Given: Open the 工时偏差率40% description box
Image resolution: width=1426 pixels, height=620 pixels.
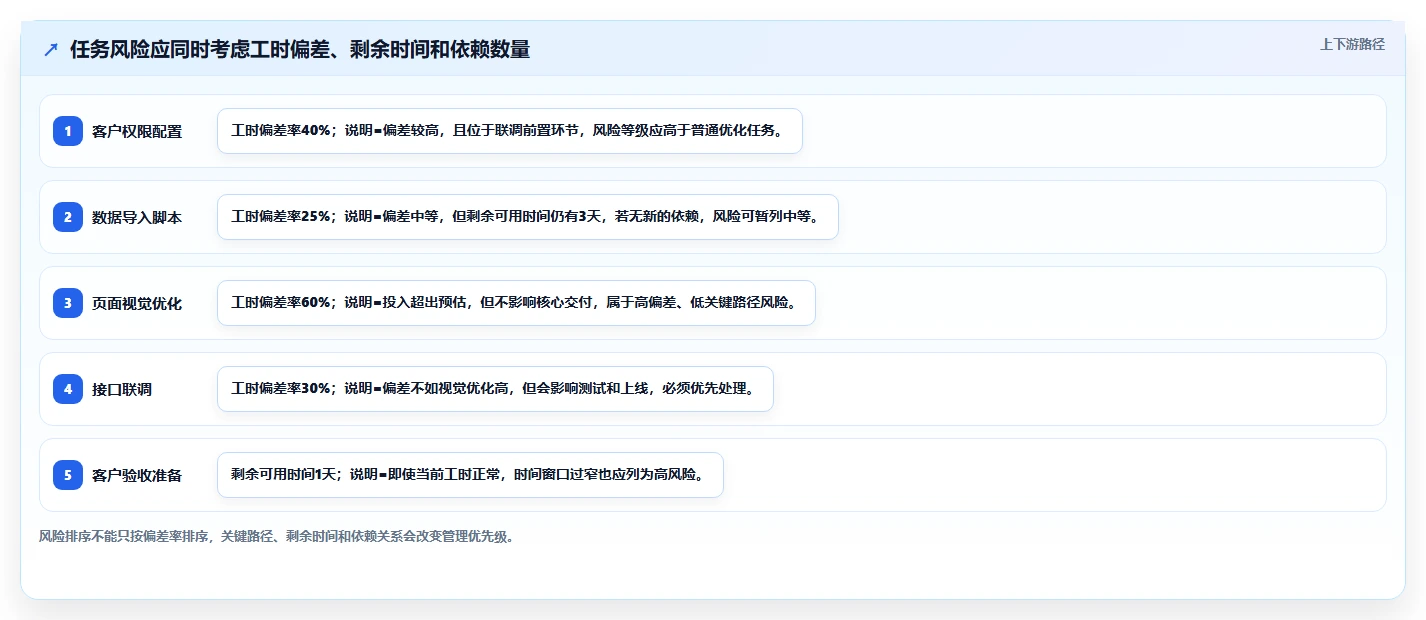Looking at the screenshot, I should (x=510, y=131).
